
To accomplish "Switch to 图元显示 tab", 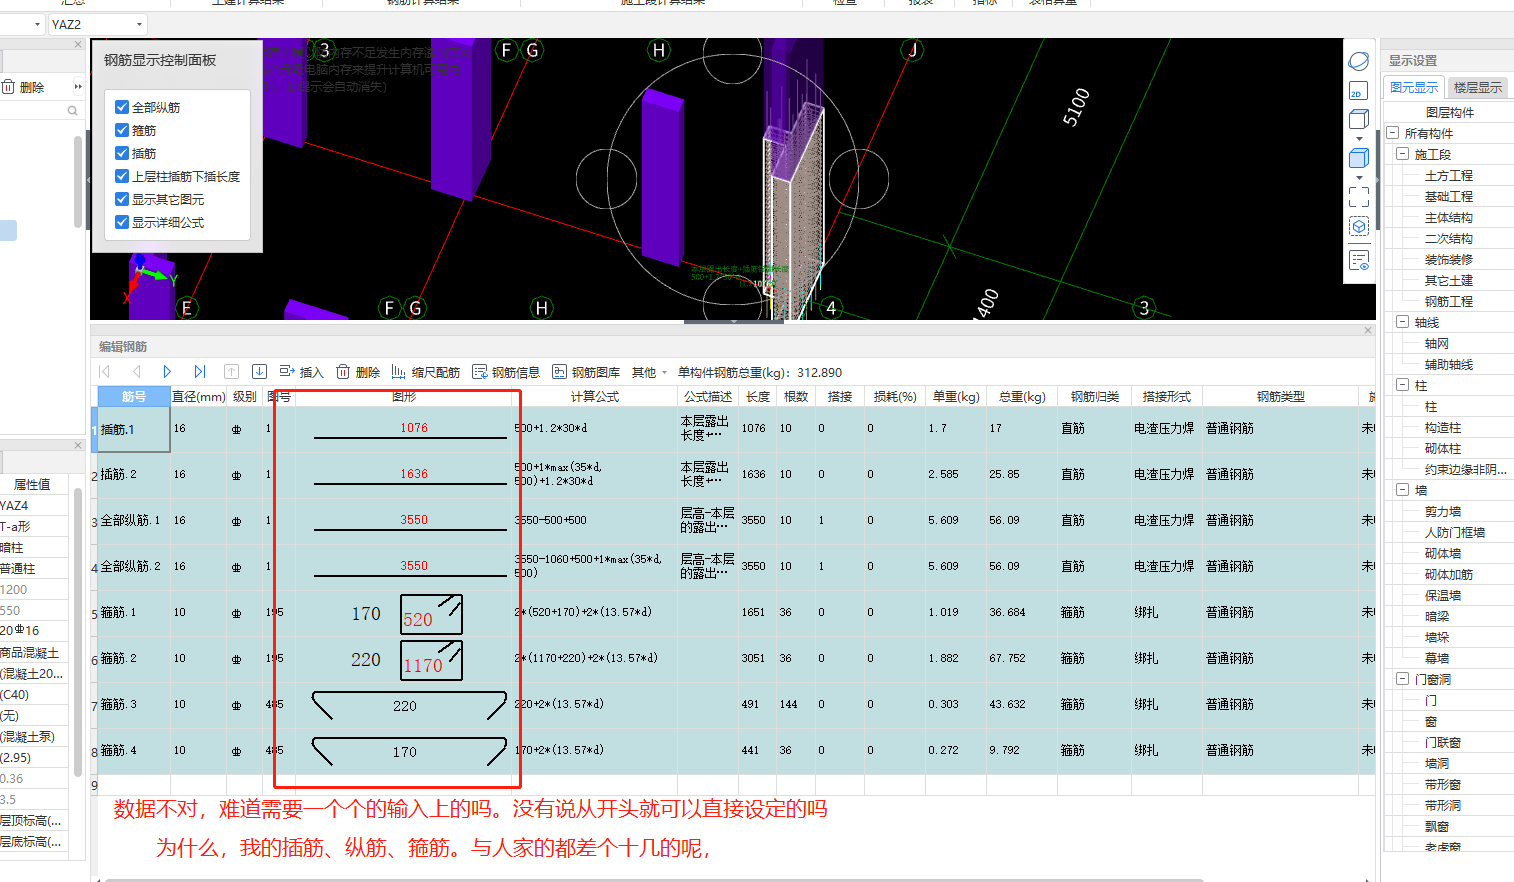I will click(1414, 88).
